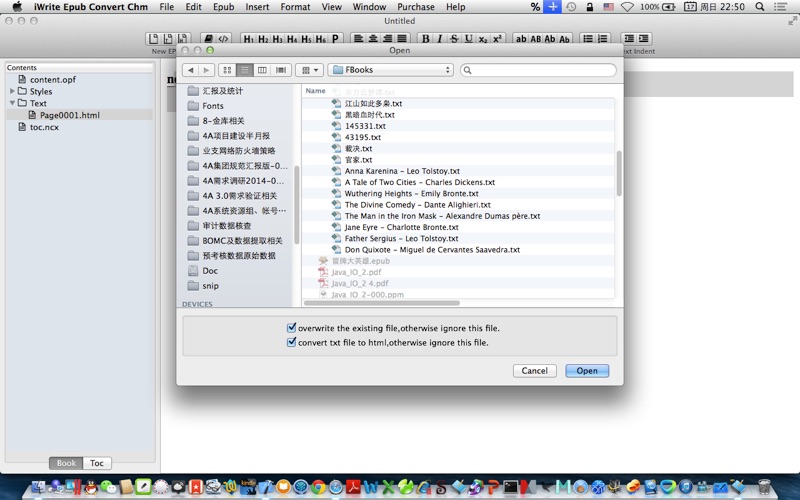
Task: Apply subscript formatting
Action: pyautogui.click(x=483, y=39)
